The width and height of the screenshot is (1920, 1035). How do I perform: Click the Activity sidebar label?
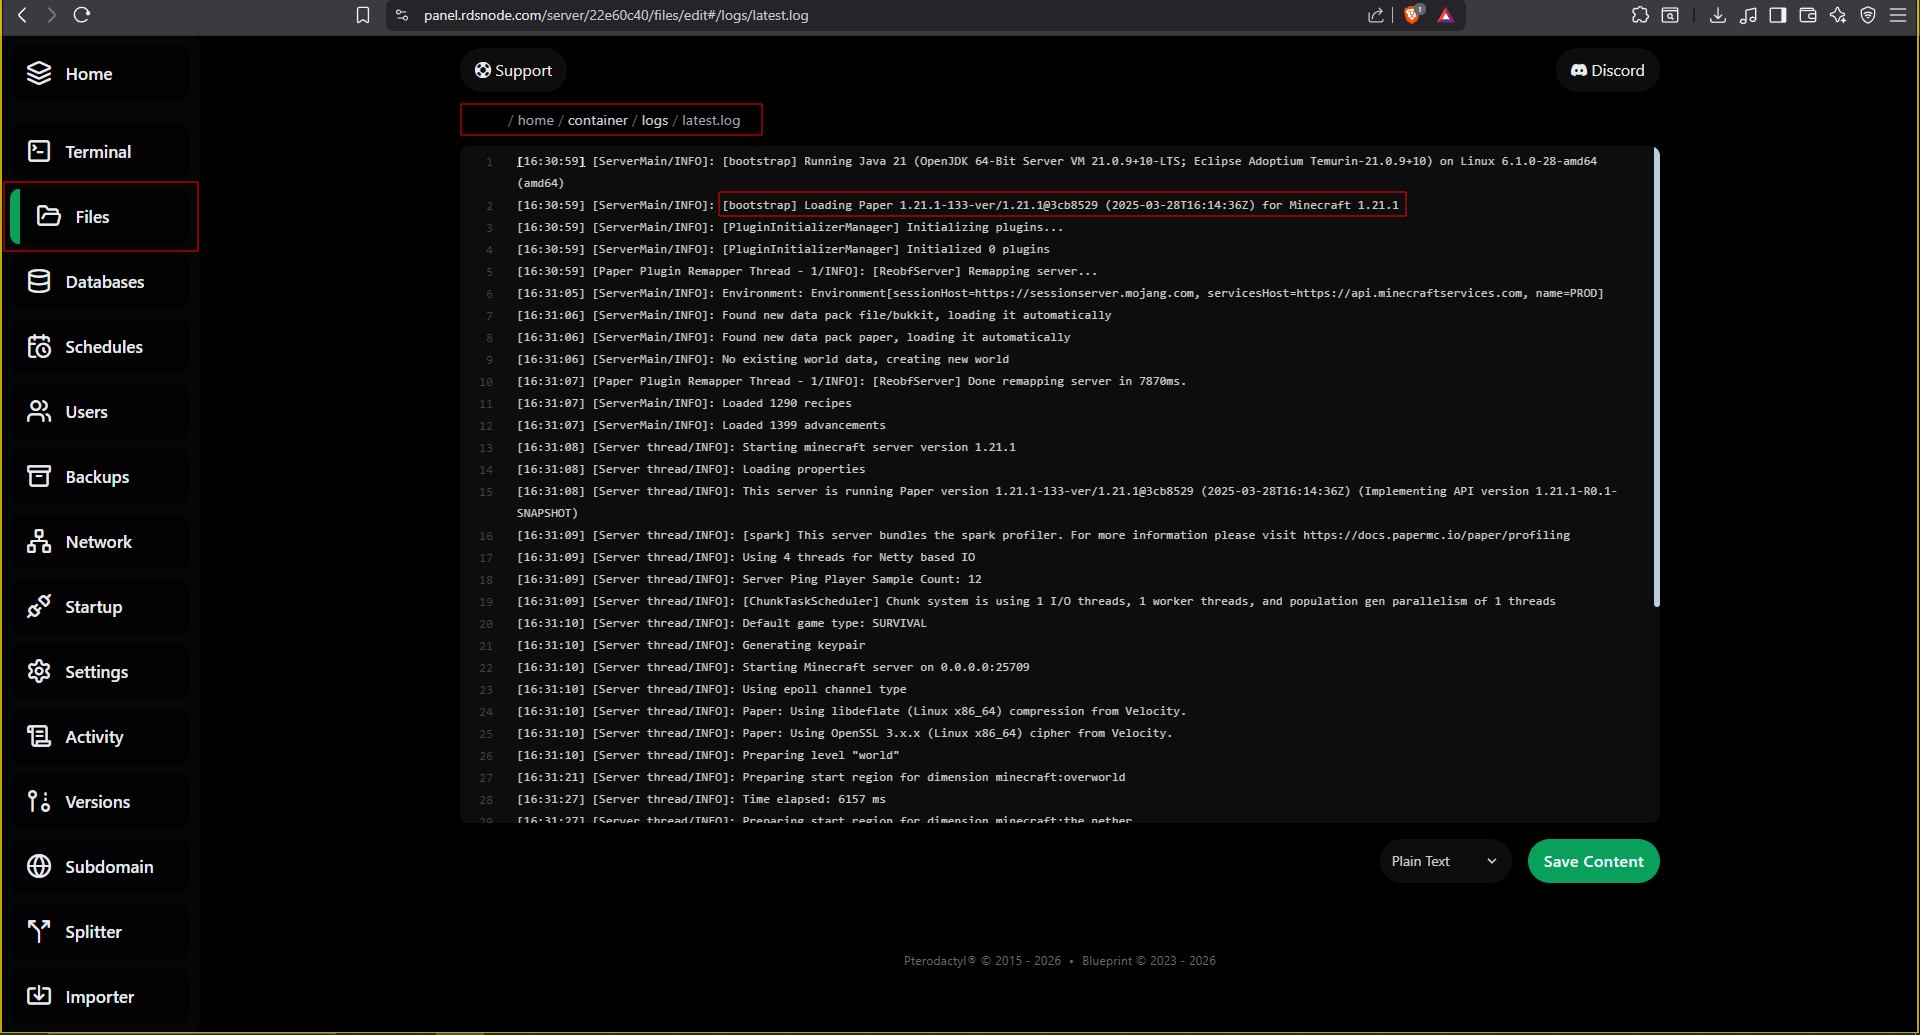94,737
